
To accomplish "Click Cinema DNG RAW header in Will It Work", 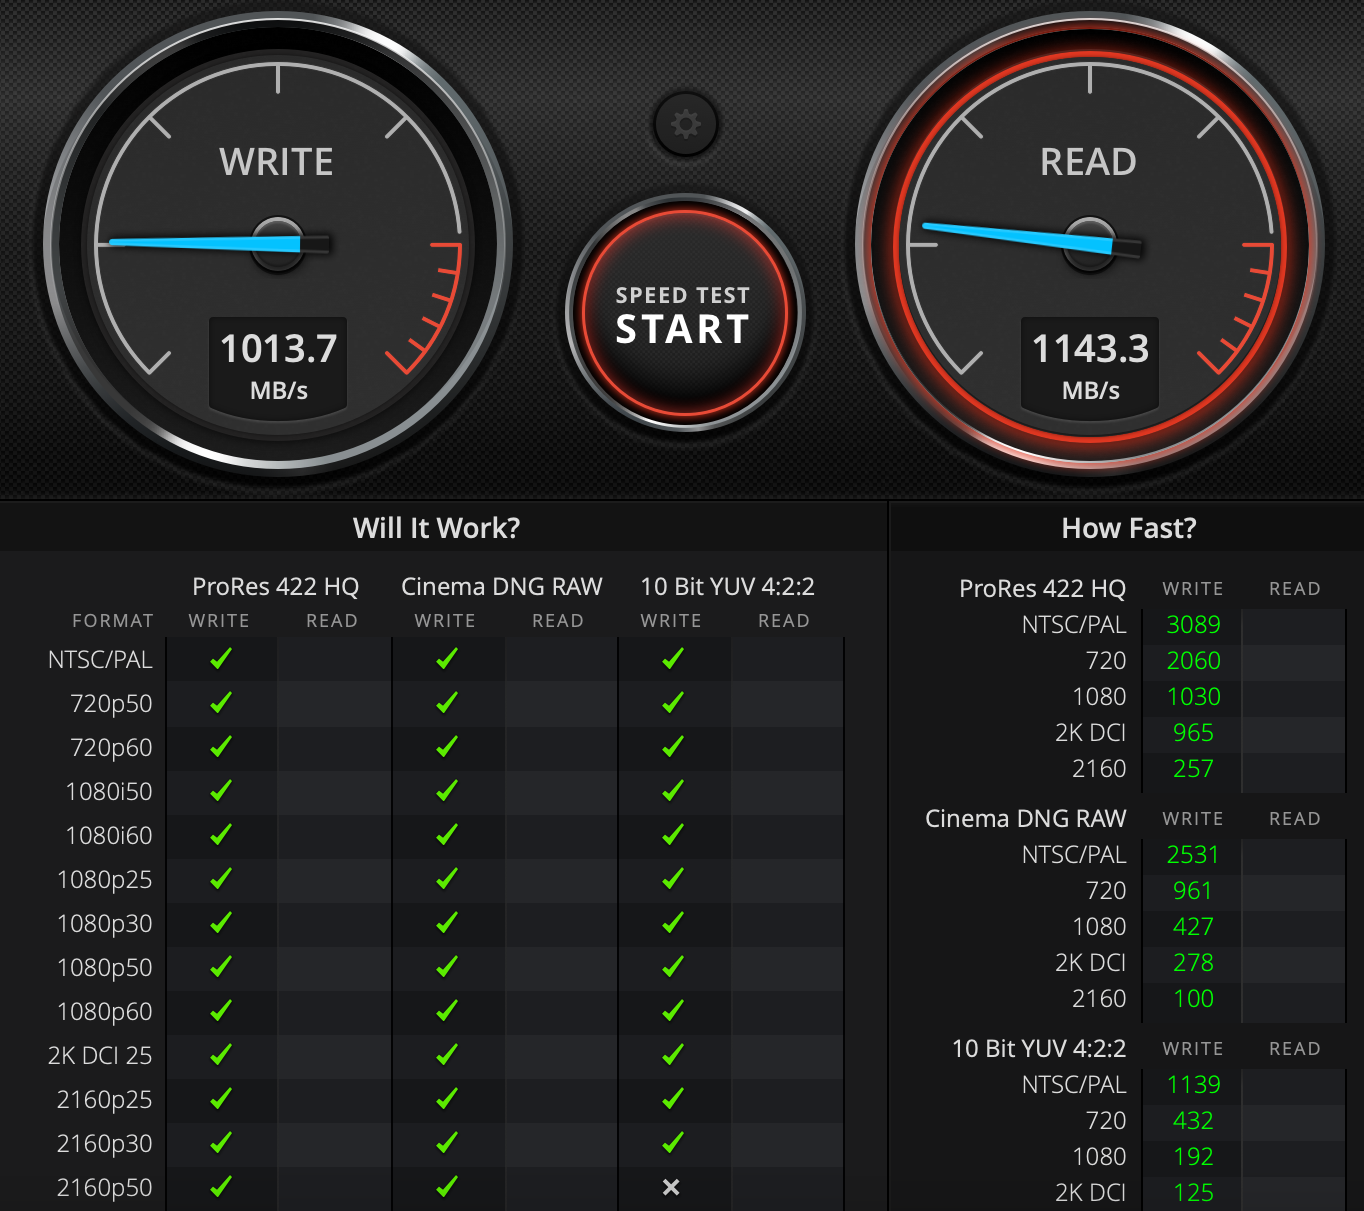I will (x=502, y=587).
